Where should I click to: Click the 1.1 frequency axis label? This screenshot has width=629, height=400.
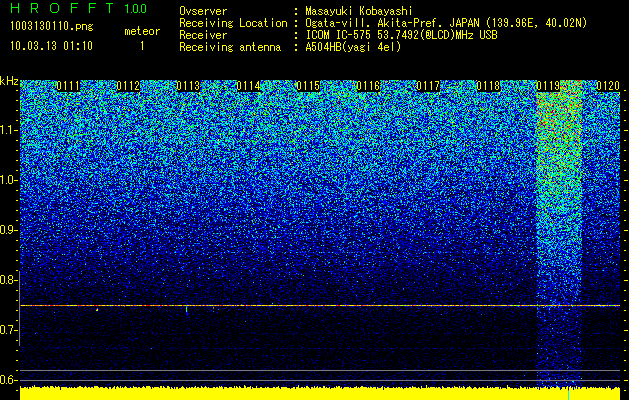pyautogui.click(x=8, y=130)
